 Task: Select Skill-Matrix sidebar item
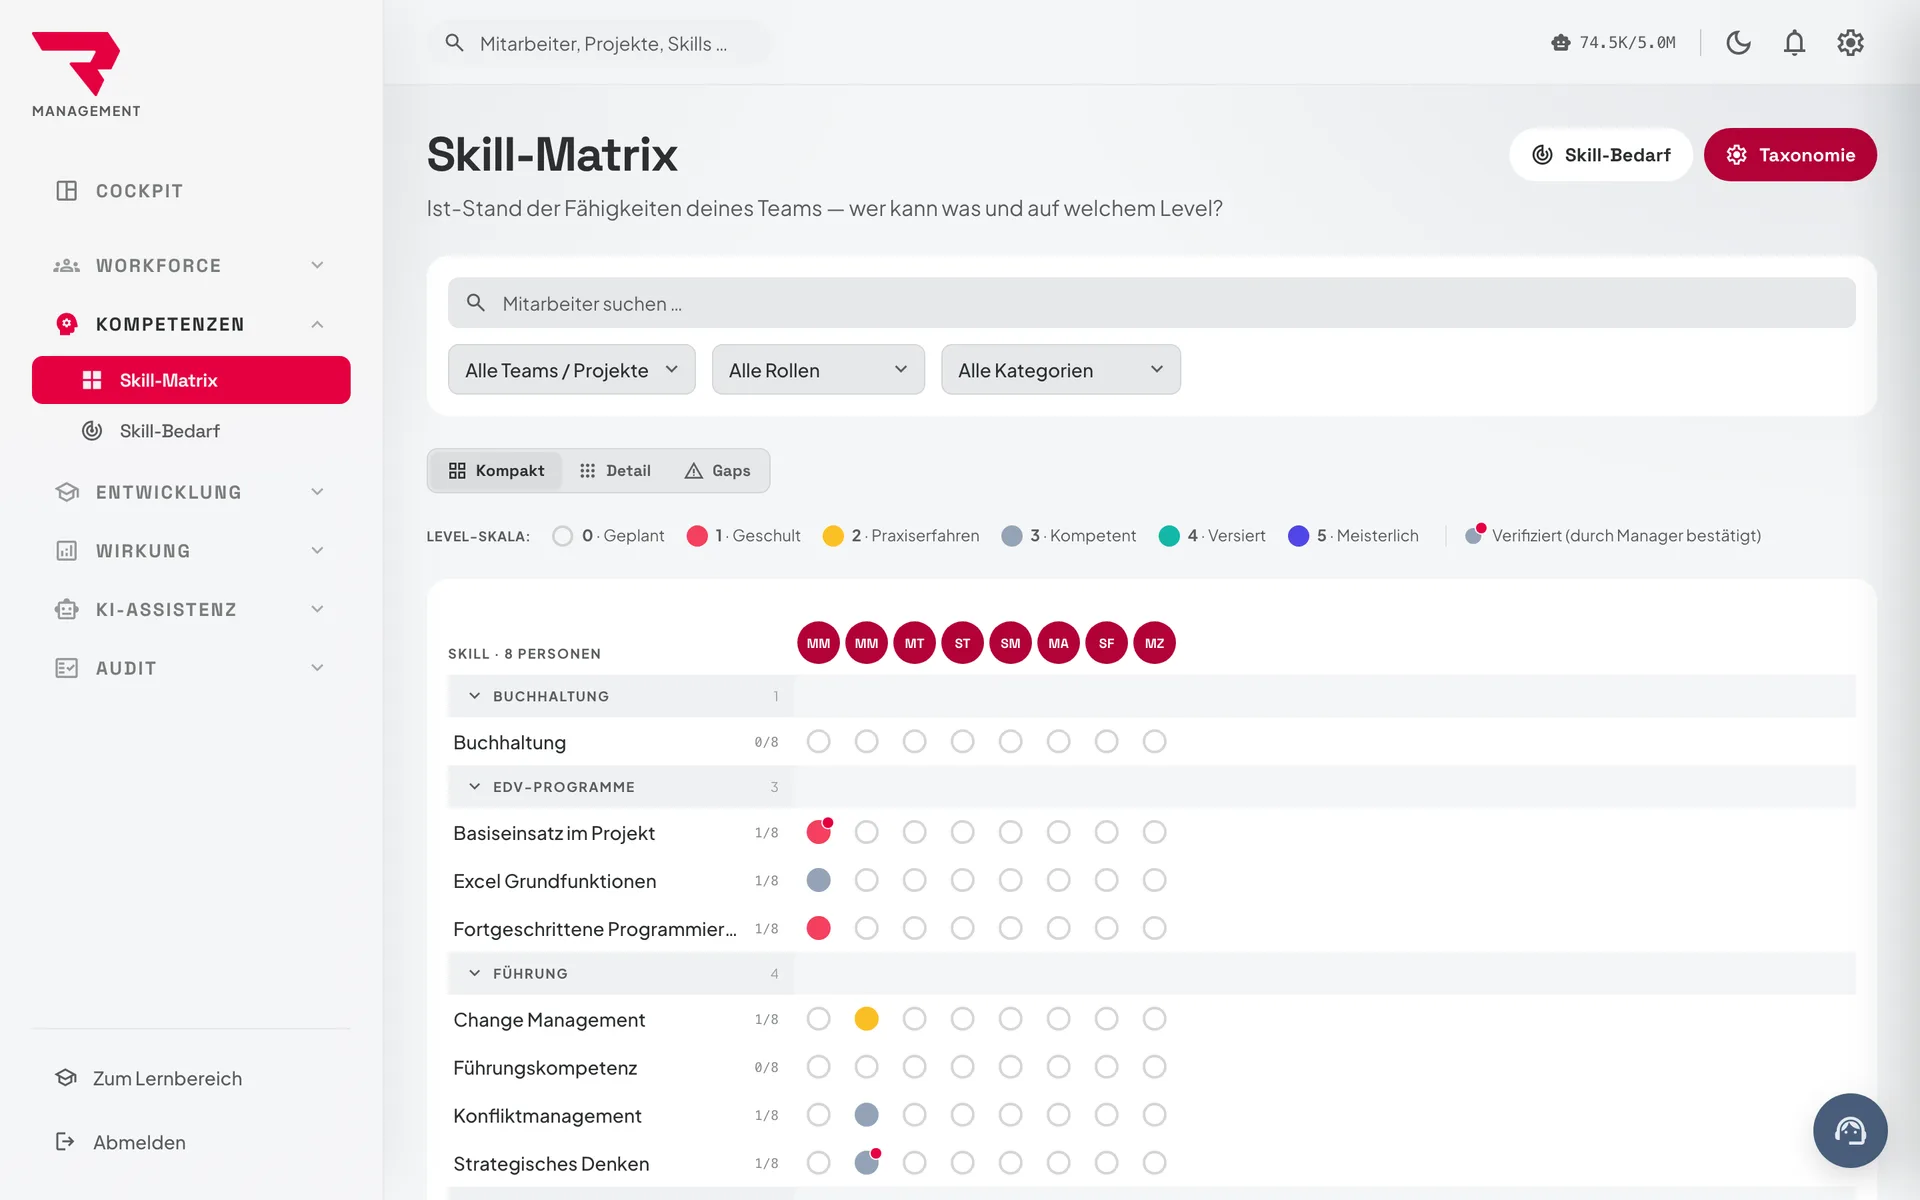(191, 380)
